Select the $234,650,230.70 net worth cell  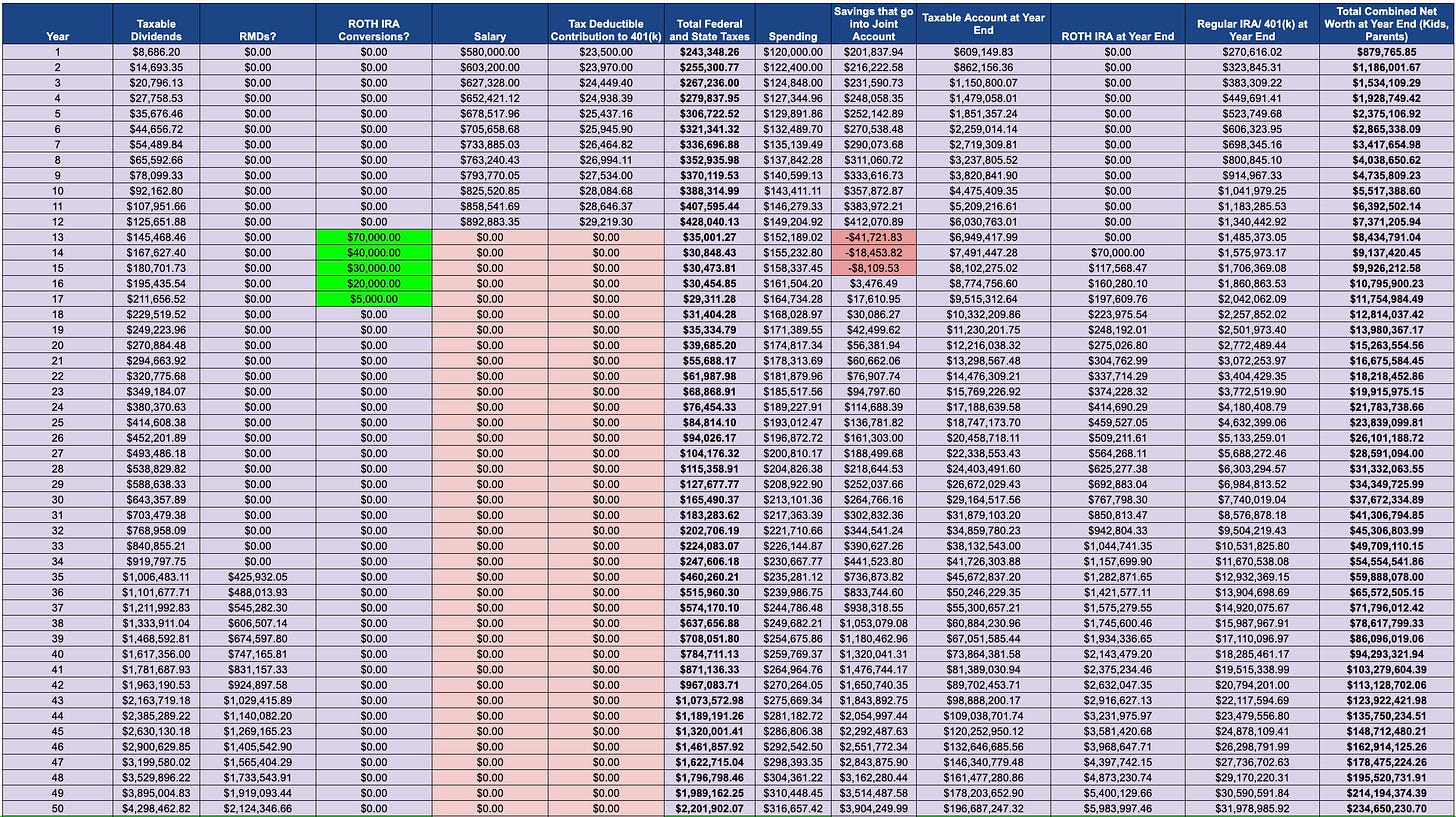point(1387,808)
